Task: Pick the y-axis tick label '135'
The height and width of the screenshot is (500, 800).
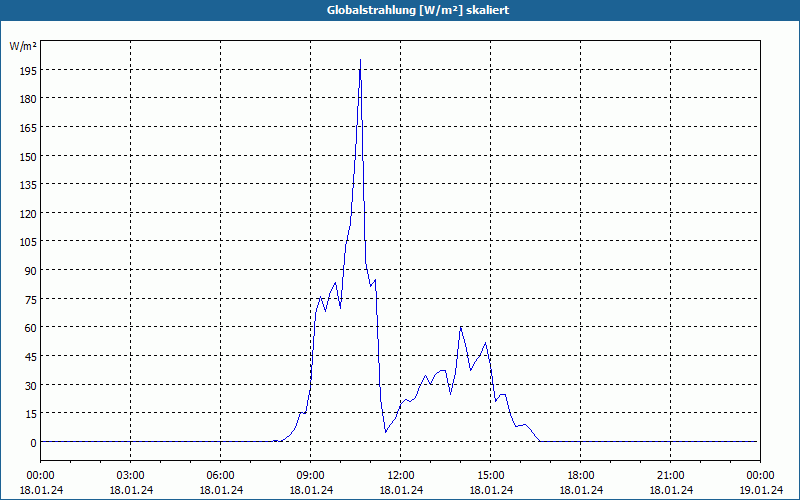Action: (x=29, y=185)
